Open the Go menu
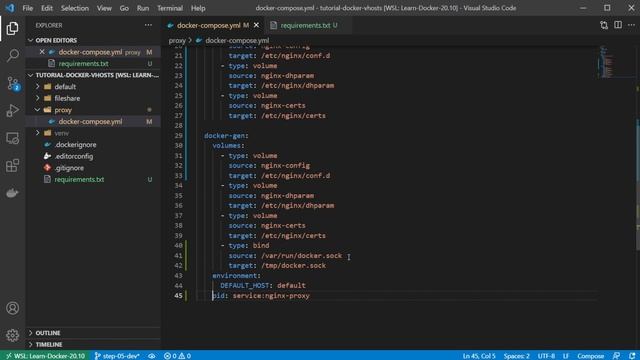640x360 pixels. tap(124, 8)
